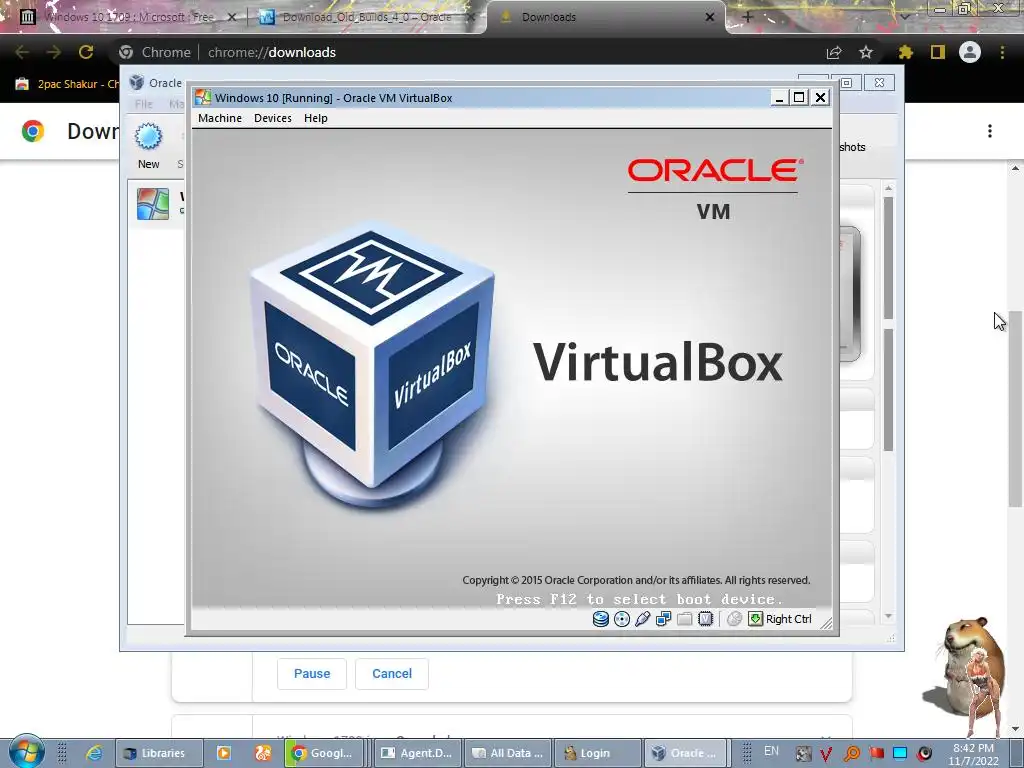Open the optical disc icon in VM status bar
Viewport: 1024px width, 768px height.
pos(622,618)
